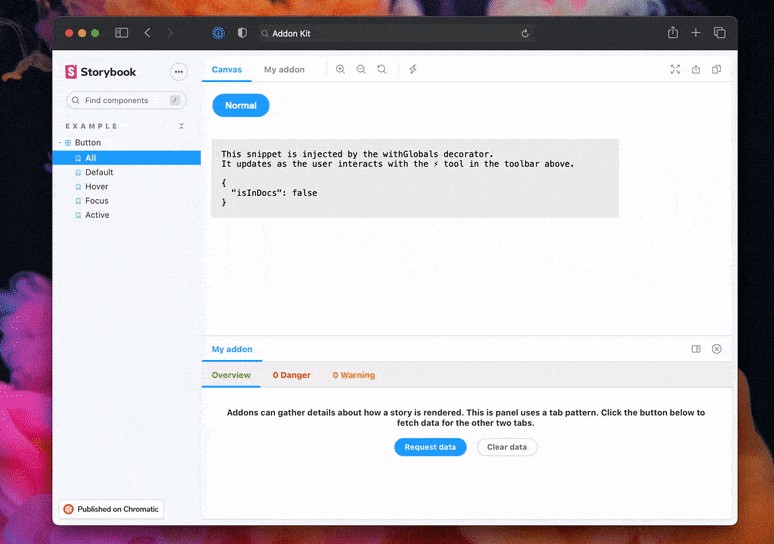Open canvas in new tab icon
The image size is (774, 544).
[x=696, y=70]
